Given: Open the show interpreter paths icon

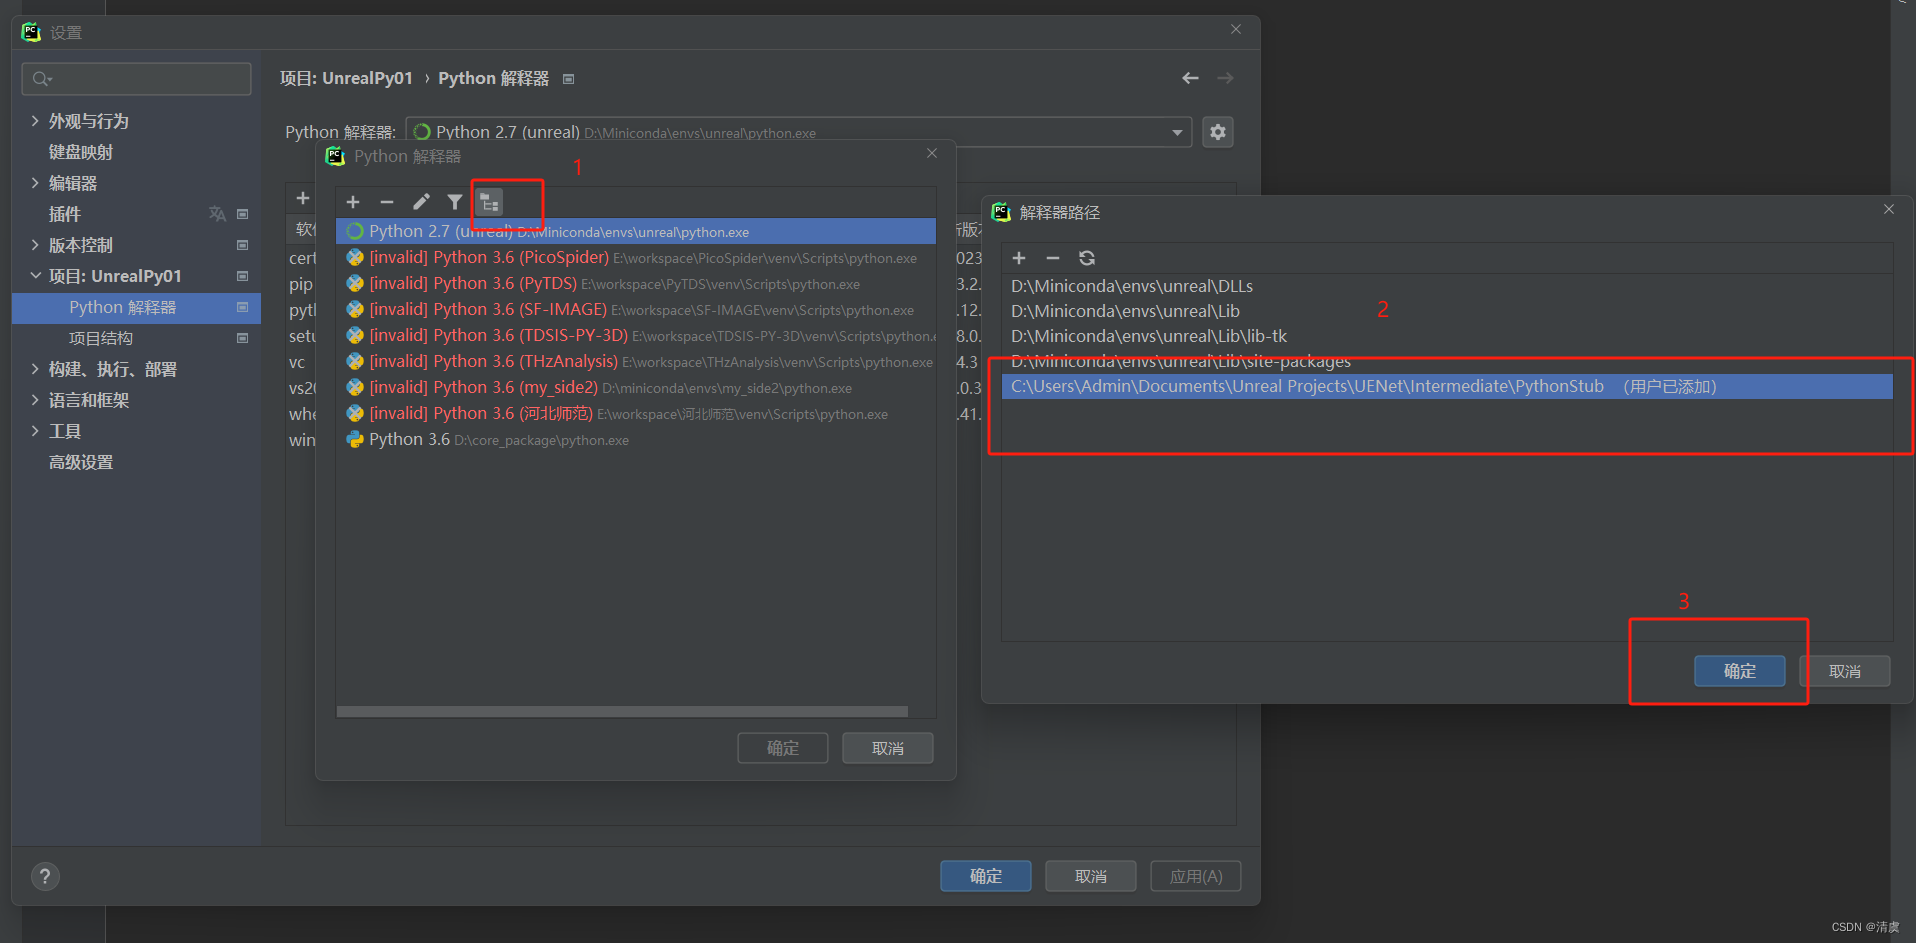Looking at the screenshot, I should [489, 201].
